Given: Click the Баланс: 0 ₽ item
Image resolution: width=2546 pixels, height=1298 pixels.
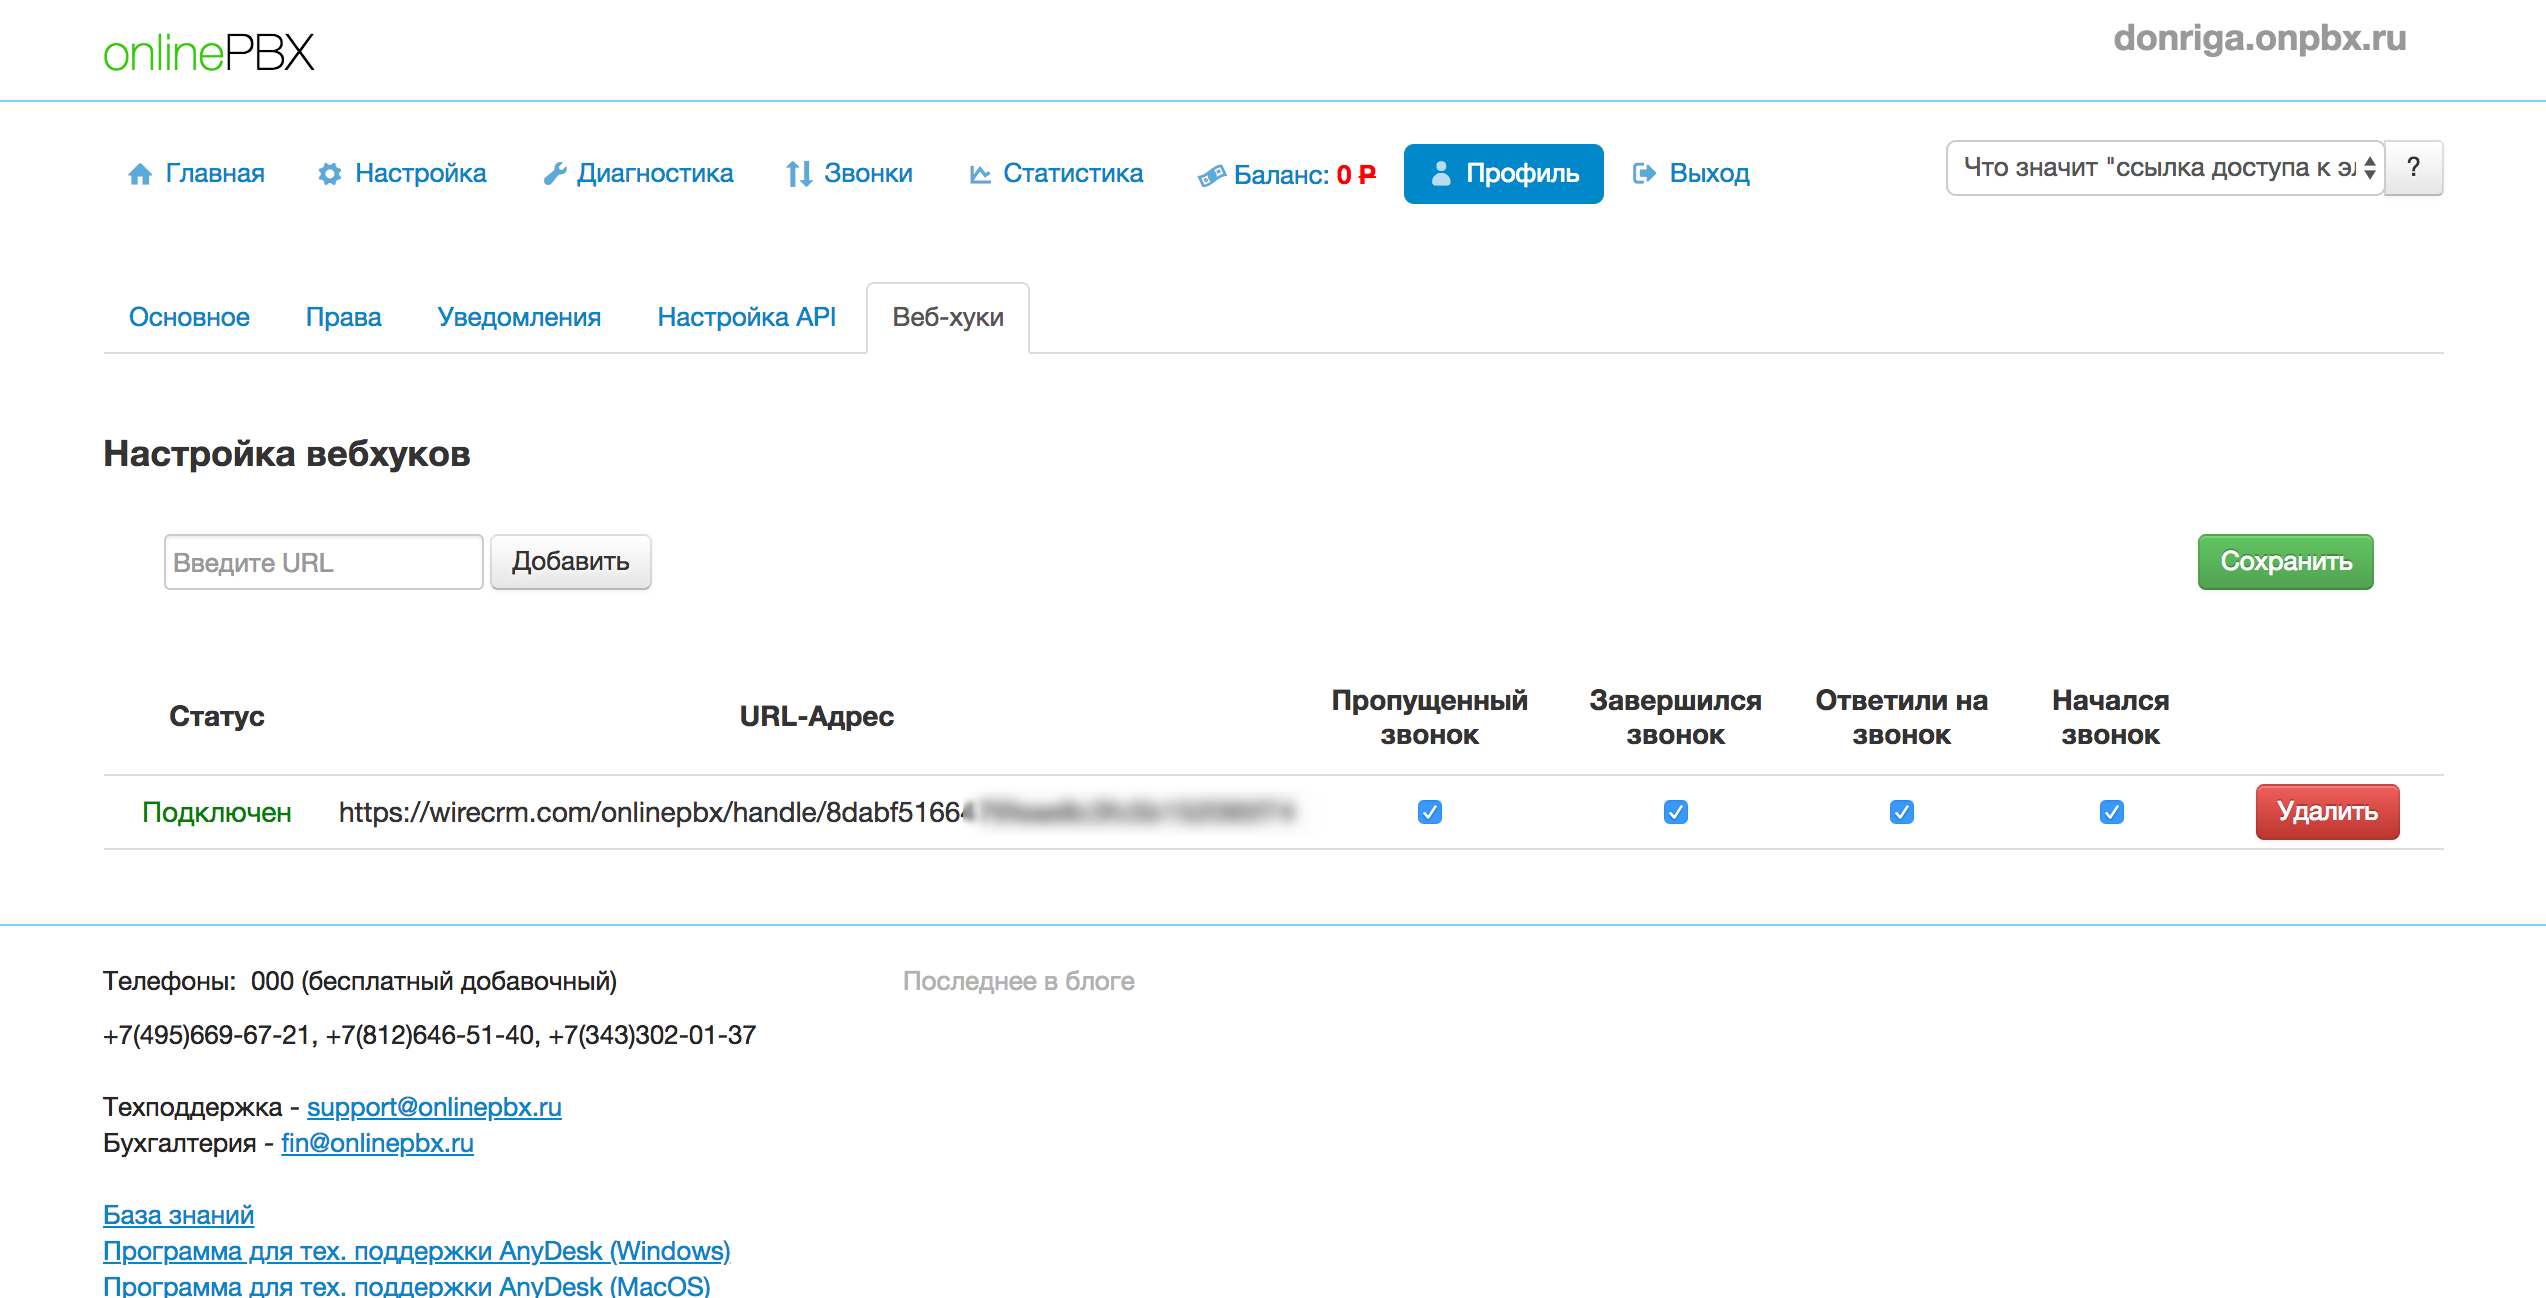Looking at the screenshot, I should tap(1287, 175).
